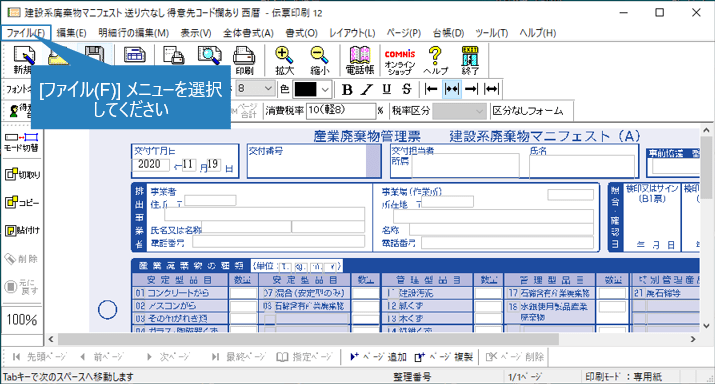This screenshot has height=385, width=716.
Task: Open the ヘルプ(H) menu
Action: click(x=537, y=33)
